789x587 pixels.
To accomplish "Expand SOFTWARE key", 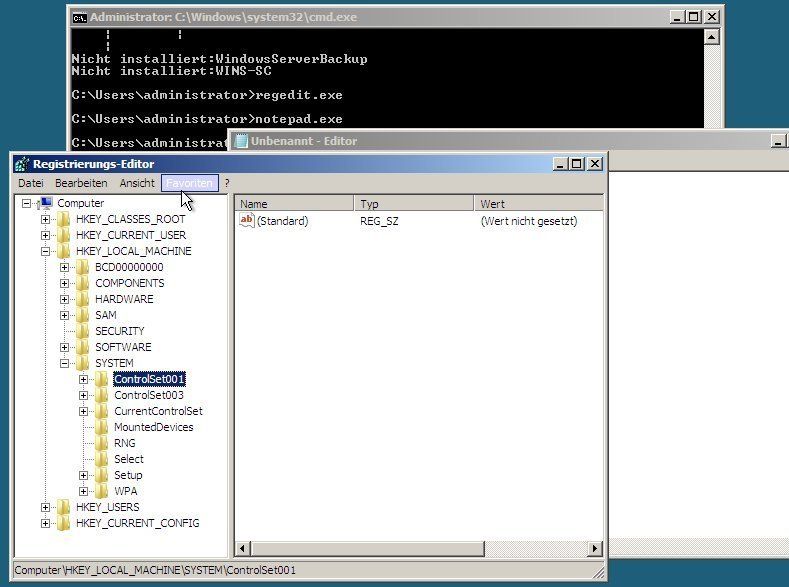I will pos(64,347).
